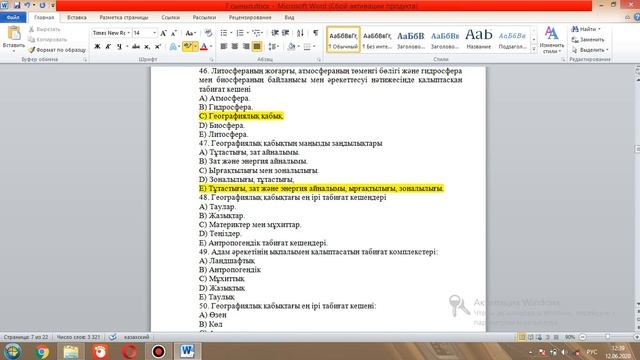The height and width of the screenshot is (360, 640).
Task: Apply the Без интервала style
Action: pyautogui.click(x=377, y=40)
